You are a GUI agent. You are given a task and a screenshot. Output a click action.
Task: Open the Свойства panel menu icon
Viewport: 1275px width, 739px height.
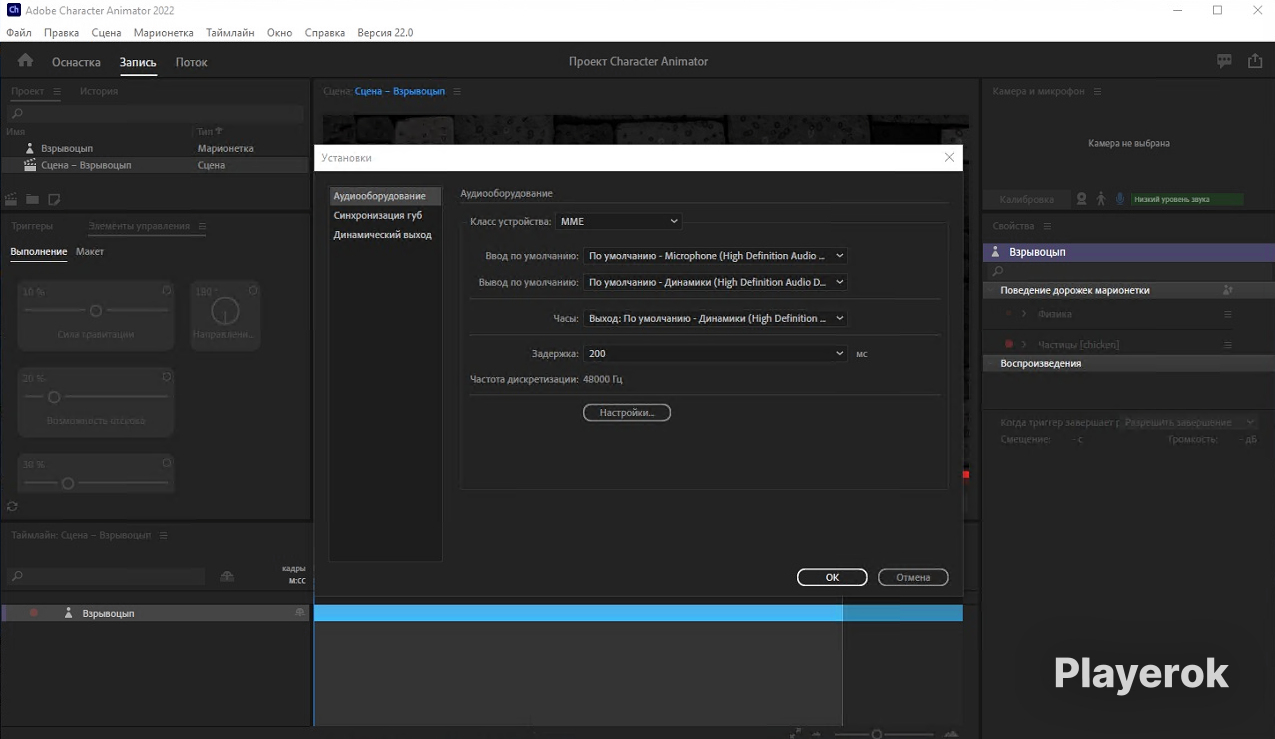coord(1047,226)
